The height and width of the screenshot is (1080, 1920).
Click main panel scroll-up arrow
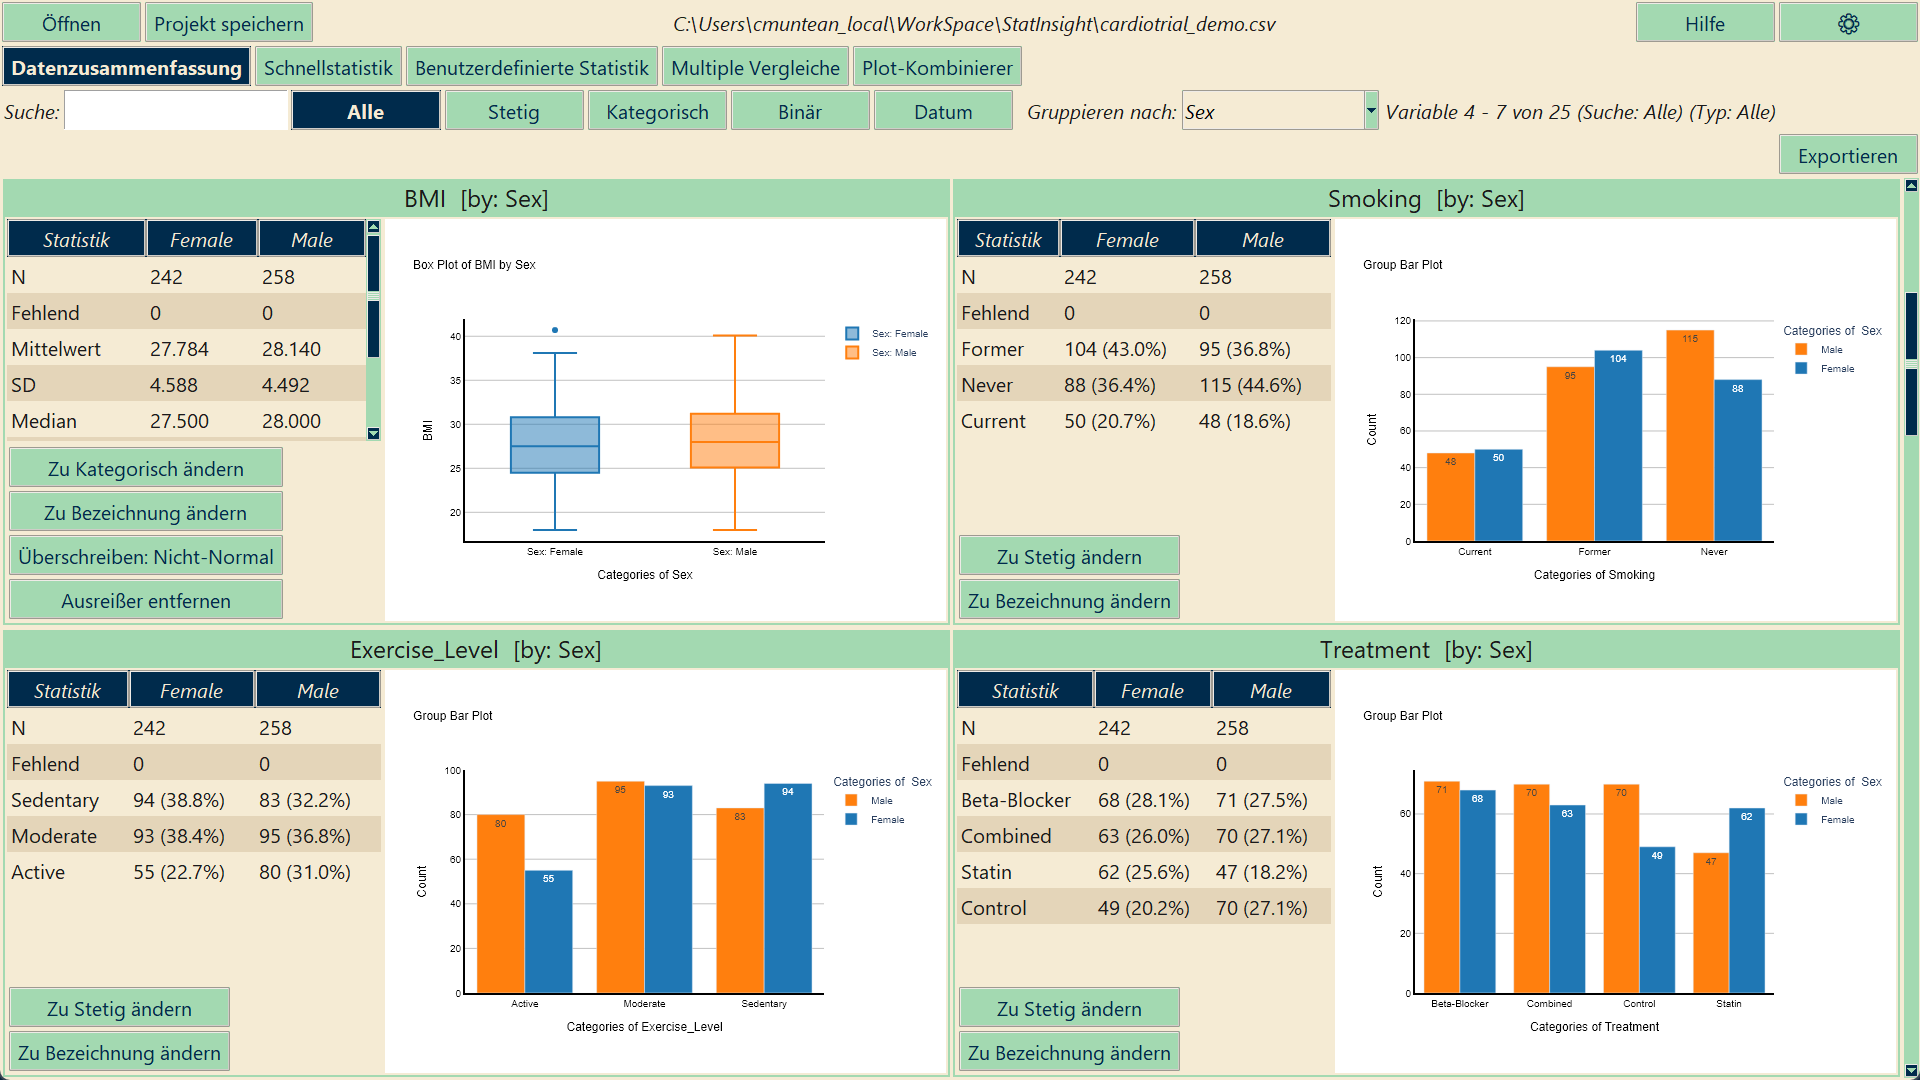1911,186
